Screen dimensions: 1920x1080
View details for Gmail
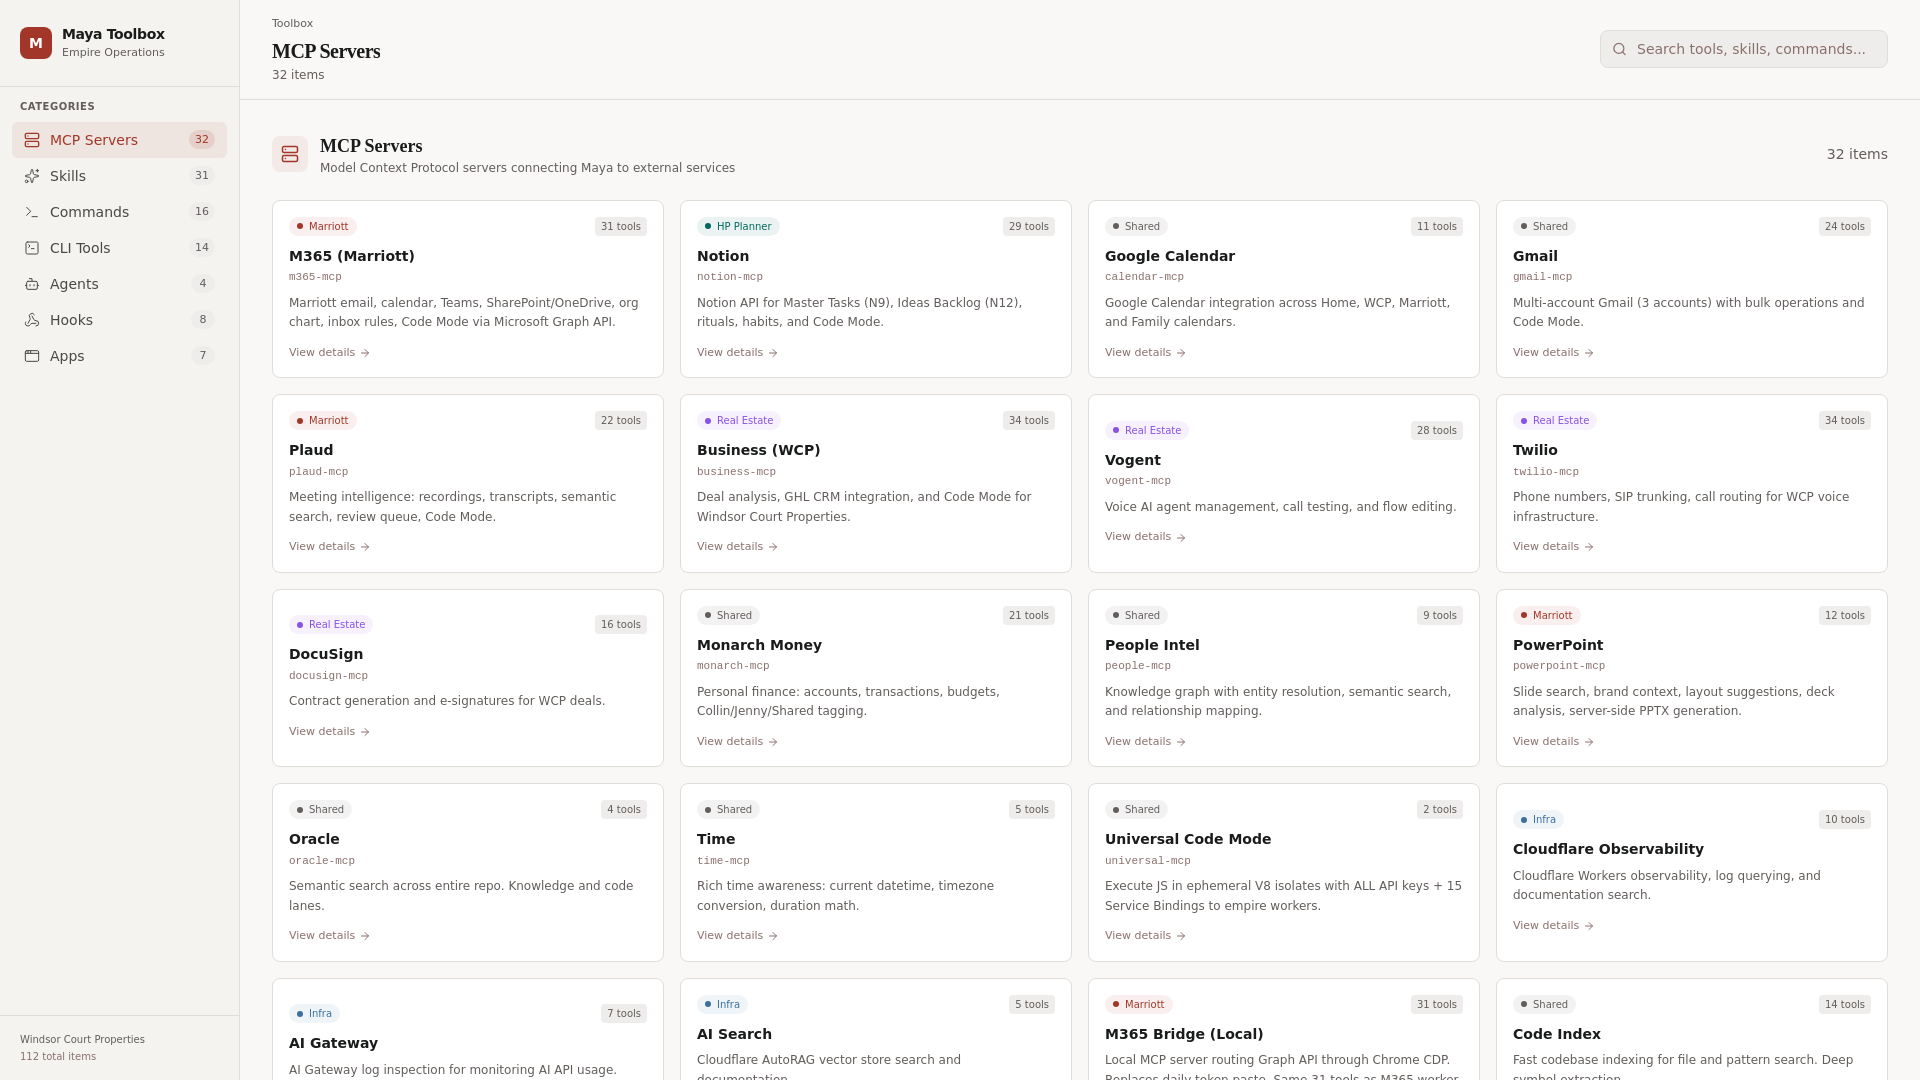click(1553, 353)
